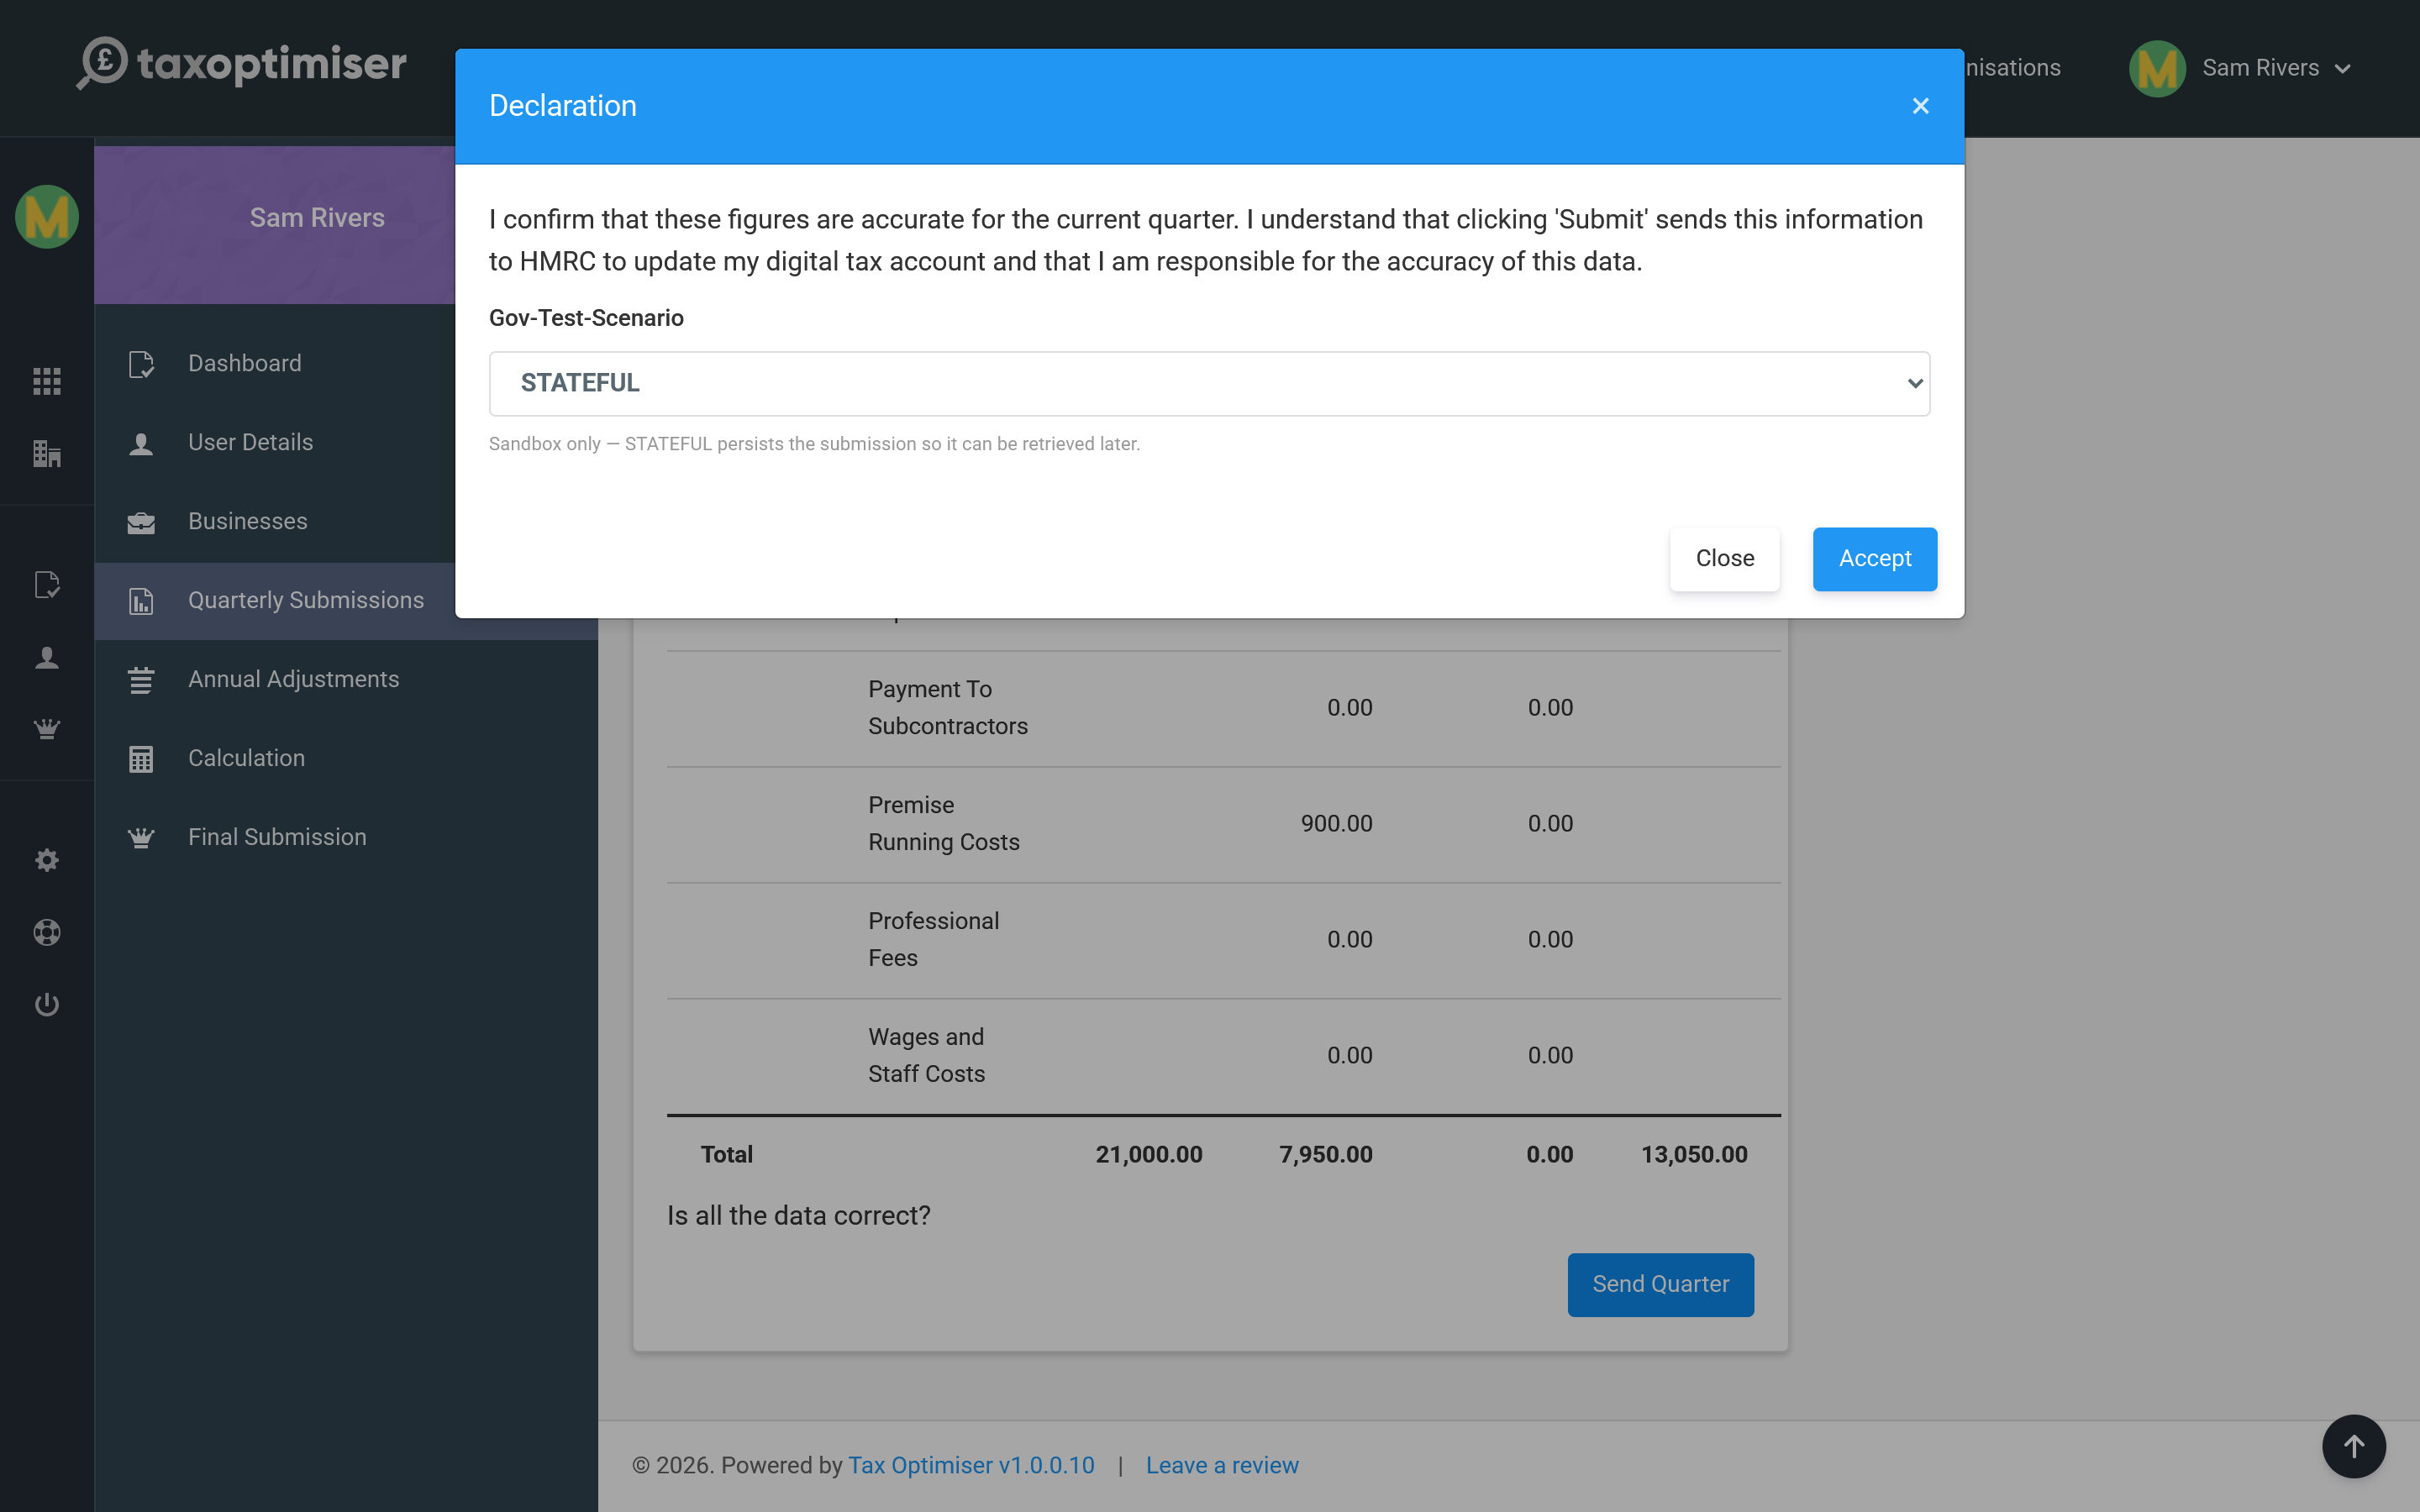
Task: Click the 900.00 premise costs value
Action: point(1336,824)
